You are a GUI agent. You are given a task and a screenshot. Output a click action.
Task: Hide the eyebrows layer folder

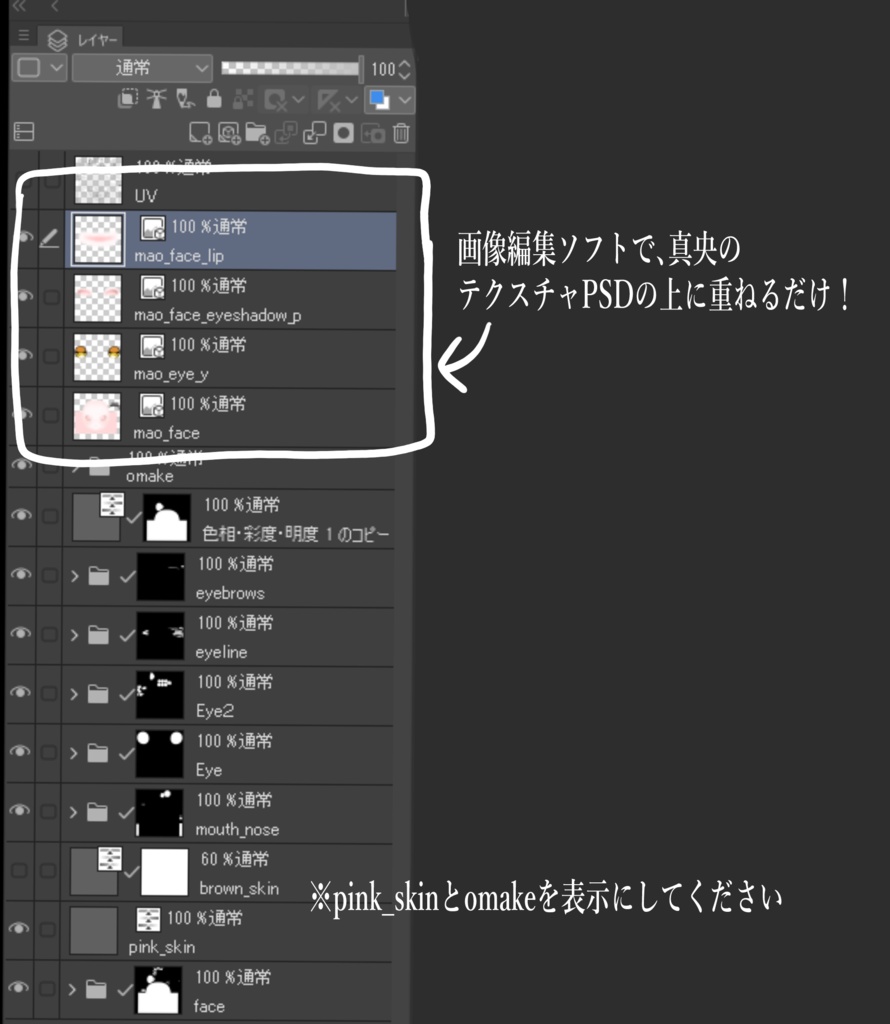click(22, 575)
